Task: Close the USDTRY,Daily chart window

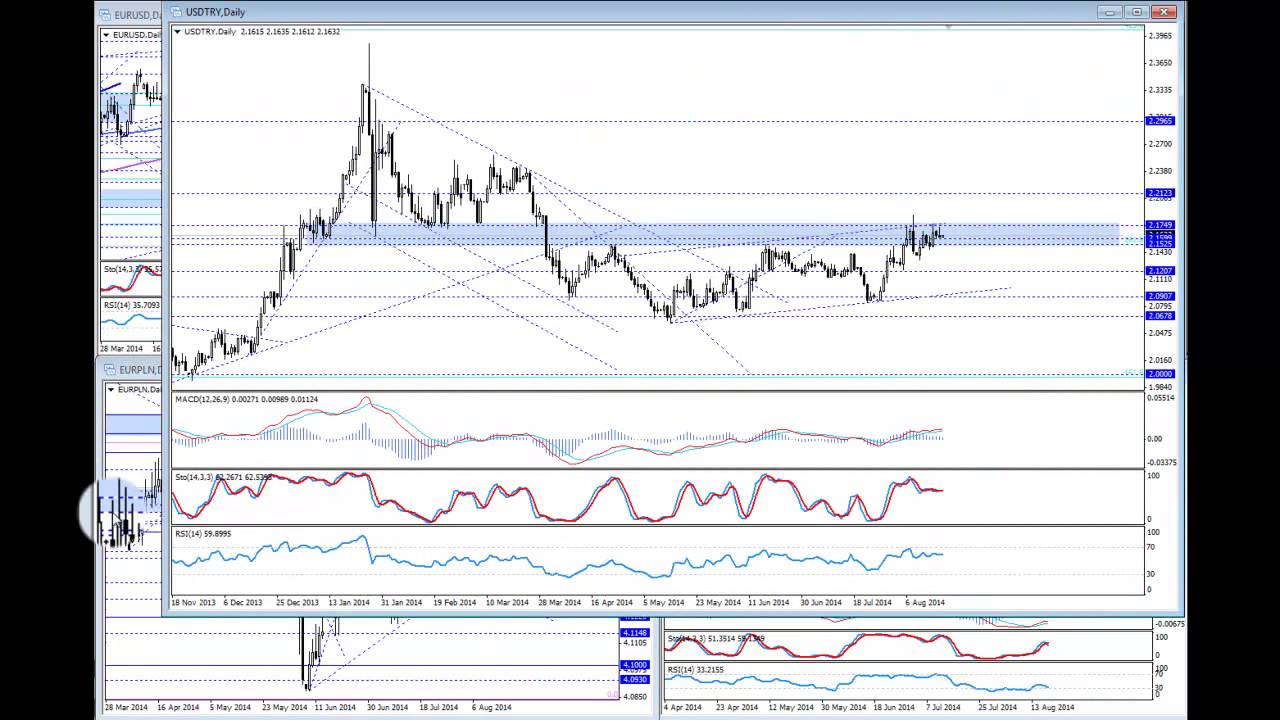Action: coord(1163,12)
